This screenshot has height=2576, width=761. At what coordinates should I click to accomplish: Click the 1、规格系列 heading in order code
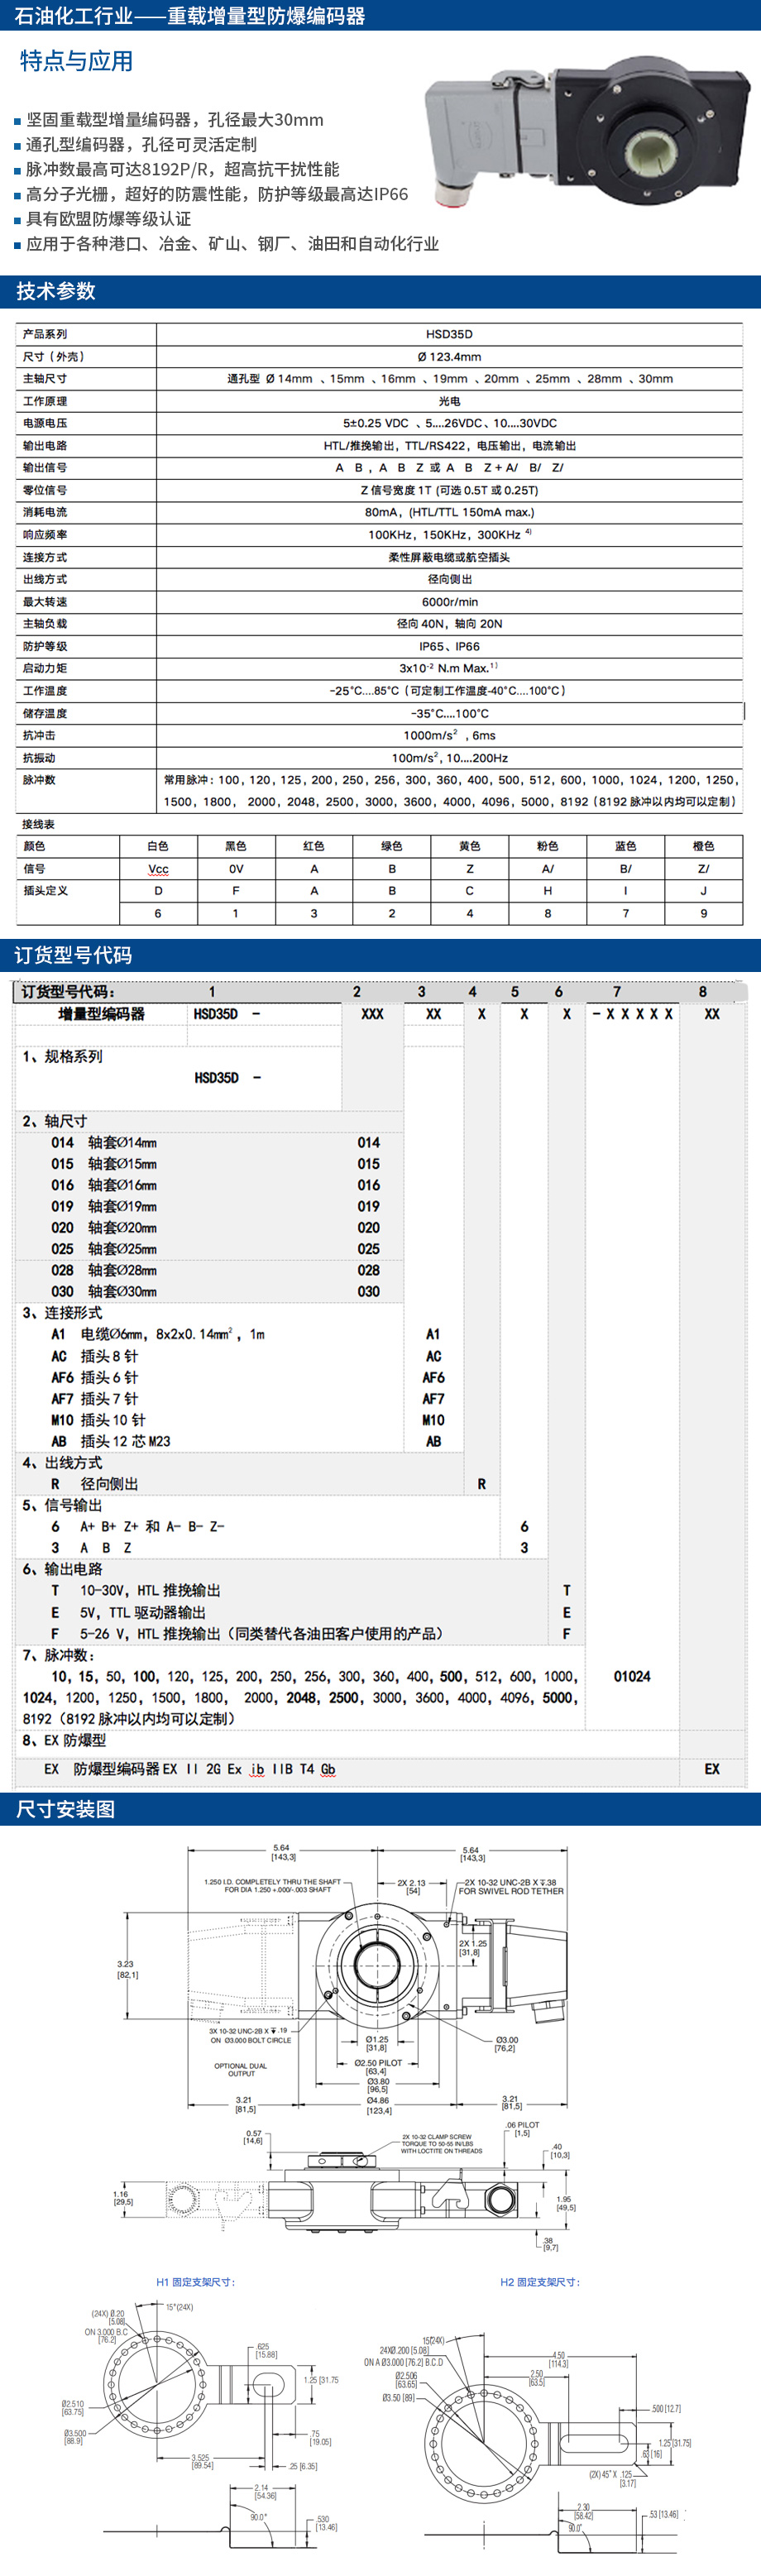point(62,1056)
